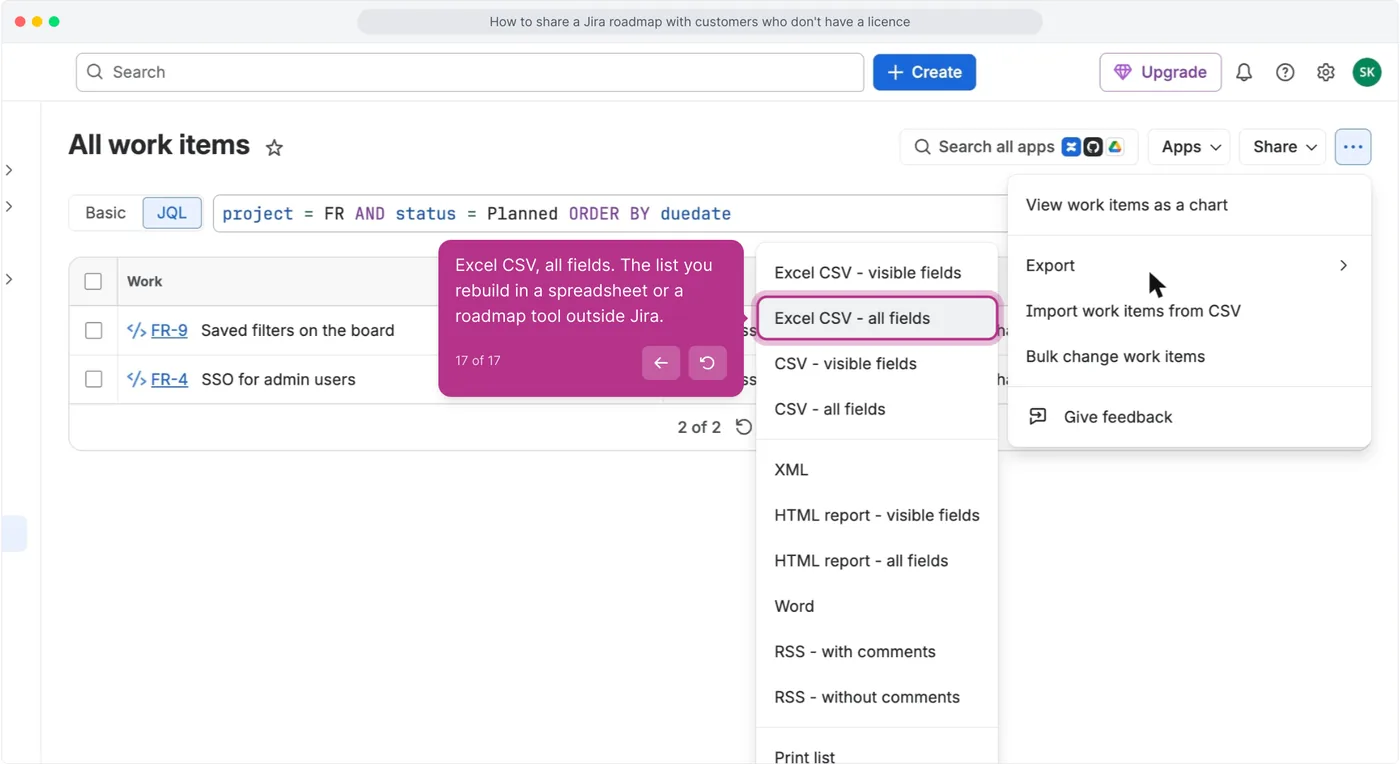This screenshot has width=1400, height=764.
Task: Export HTML report - visible fields
Action: click(x=877, y=515)
